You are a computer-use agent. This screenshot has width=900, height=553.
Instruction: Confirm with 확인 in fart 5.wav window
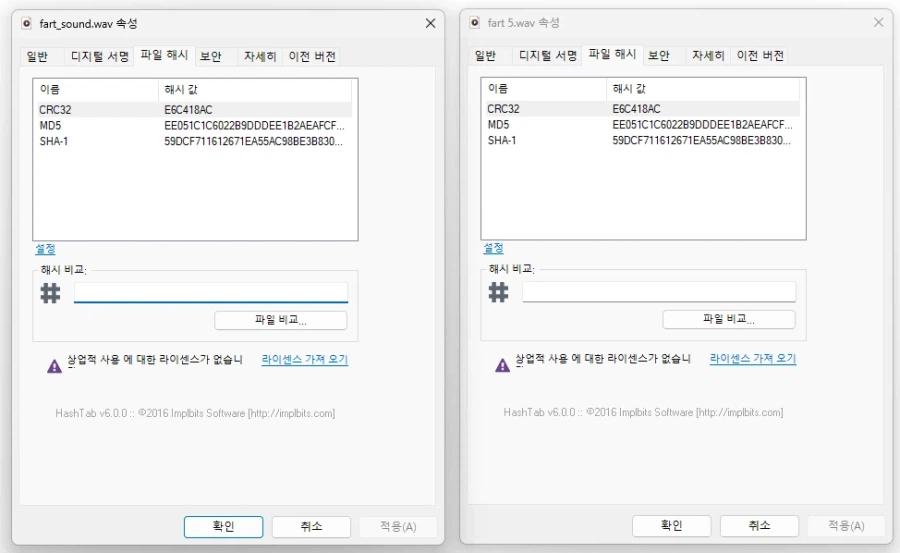tap(672, 525)
